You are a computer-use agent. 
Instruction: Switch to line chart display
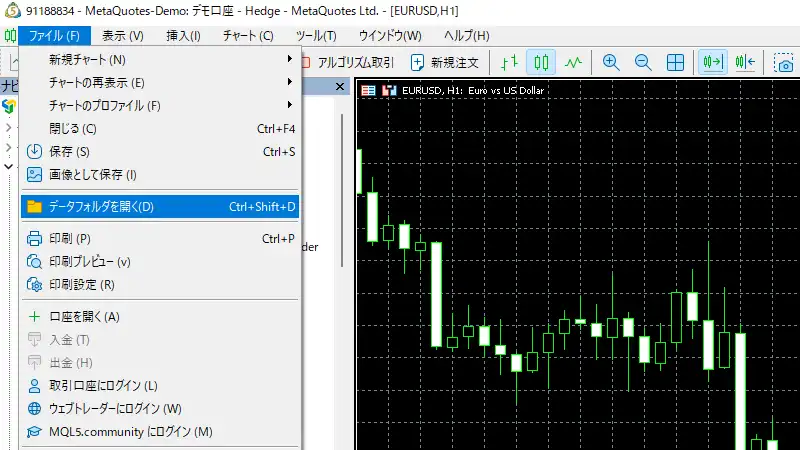[573, 62]
